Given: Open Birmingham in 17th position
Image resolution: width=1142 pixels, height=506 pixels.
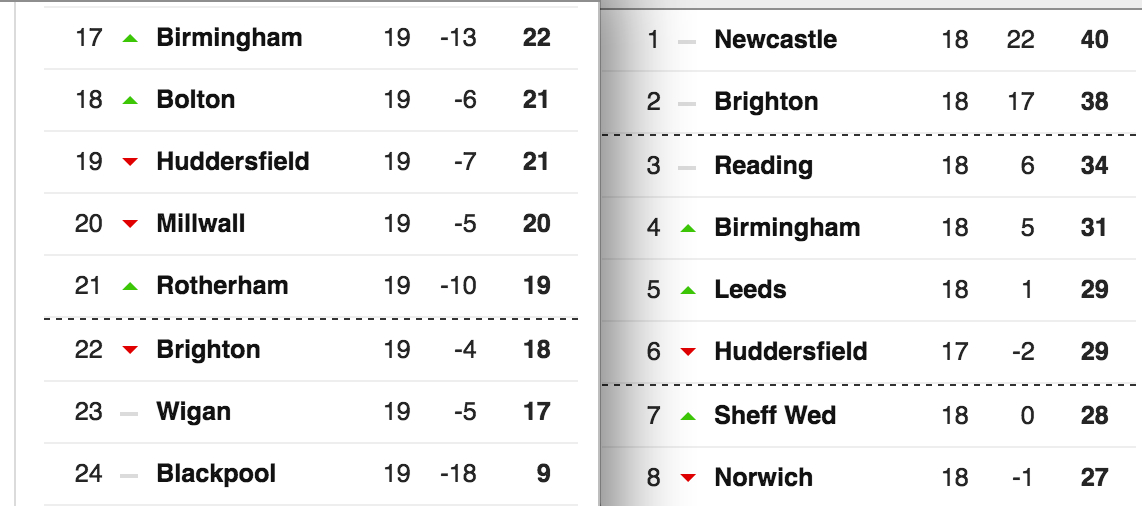Looking at the screenshot, I should tap(229, 37).
